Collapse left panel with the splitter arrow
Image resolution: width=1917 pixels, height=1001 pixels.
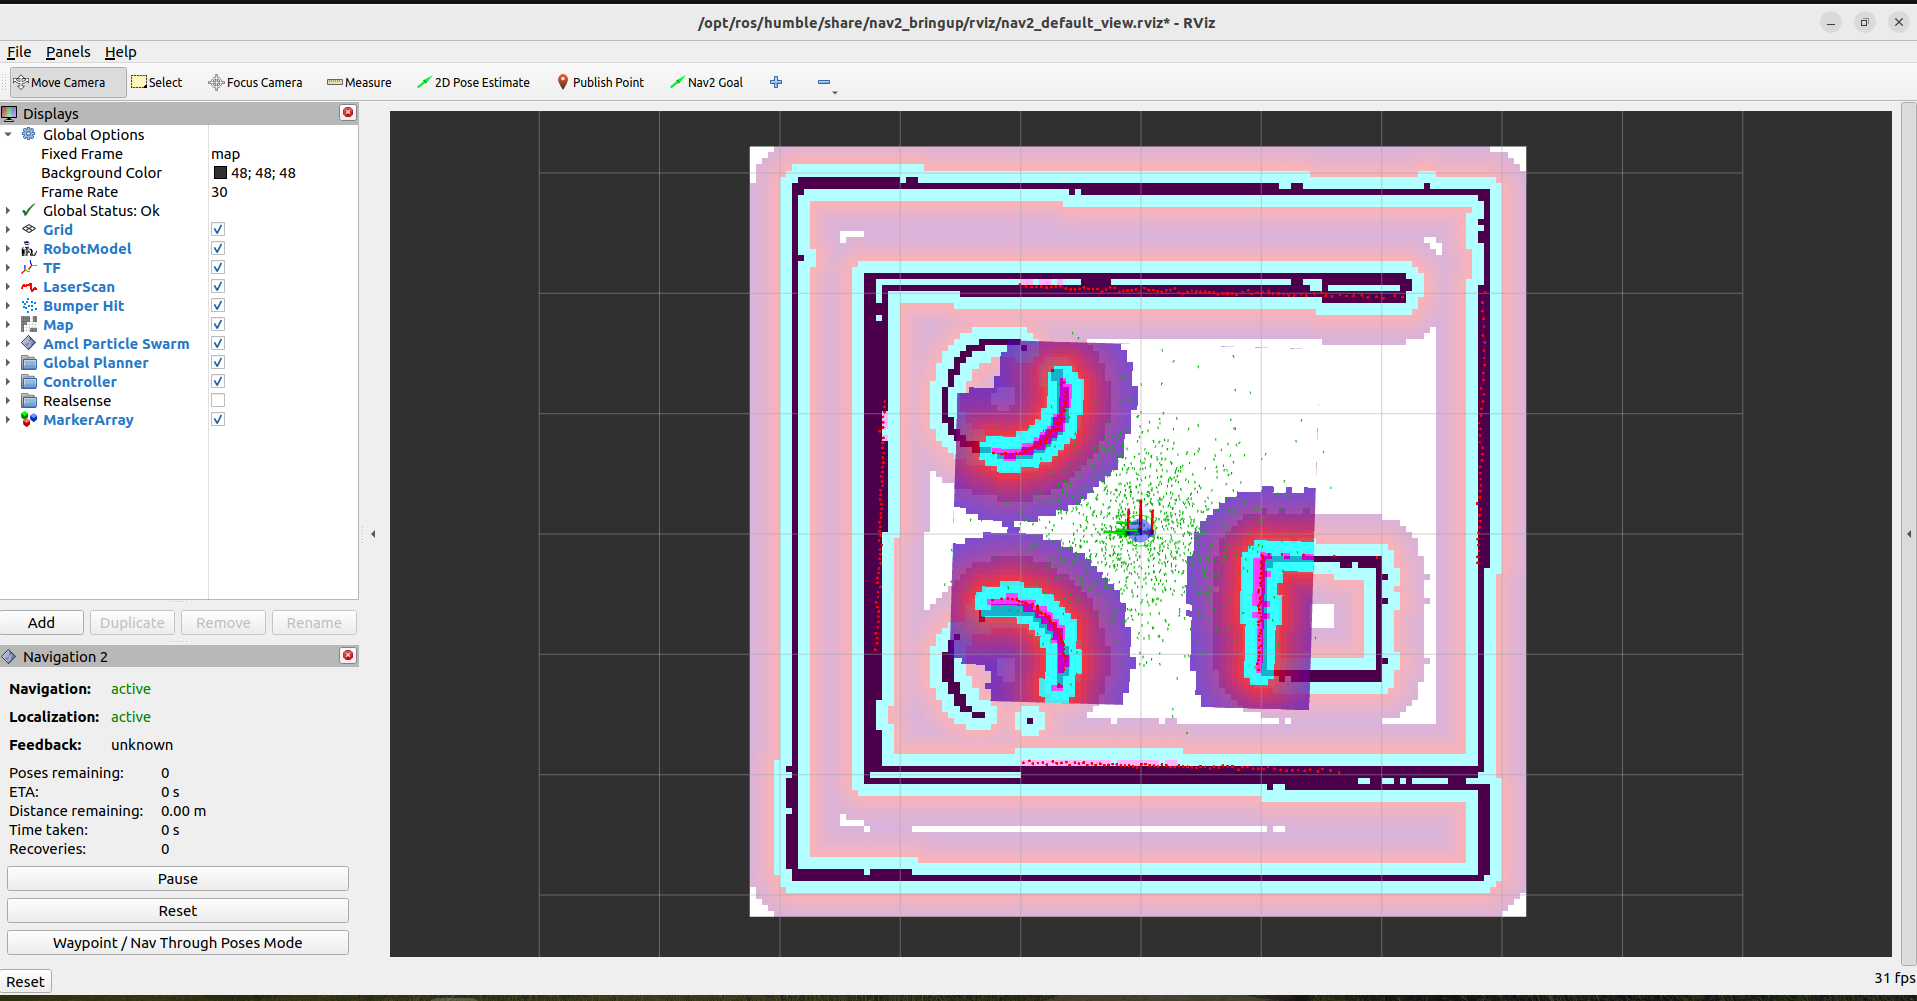(x=373, y=534)
